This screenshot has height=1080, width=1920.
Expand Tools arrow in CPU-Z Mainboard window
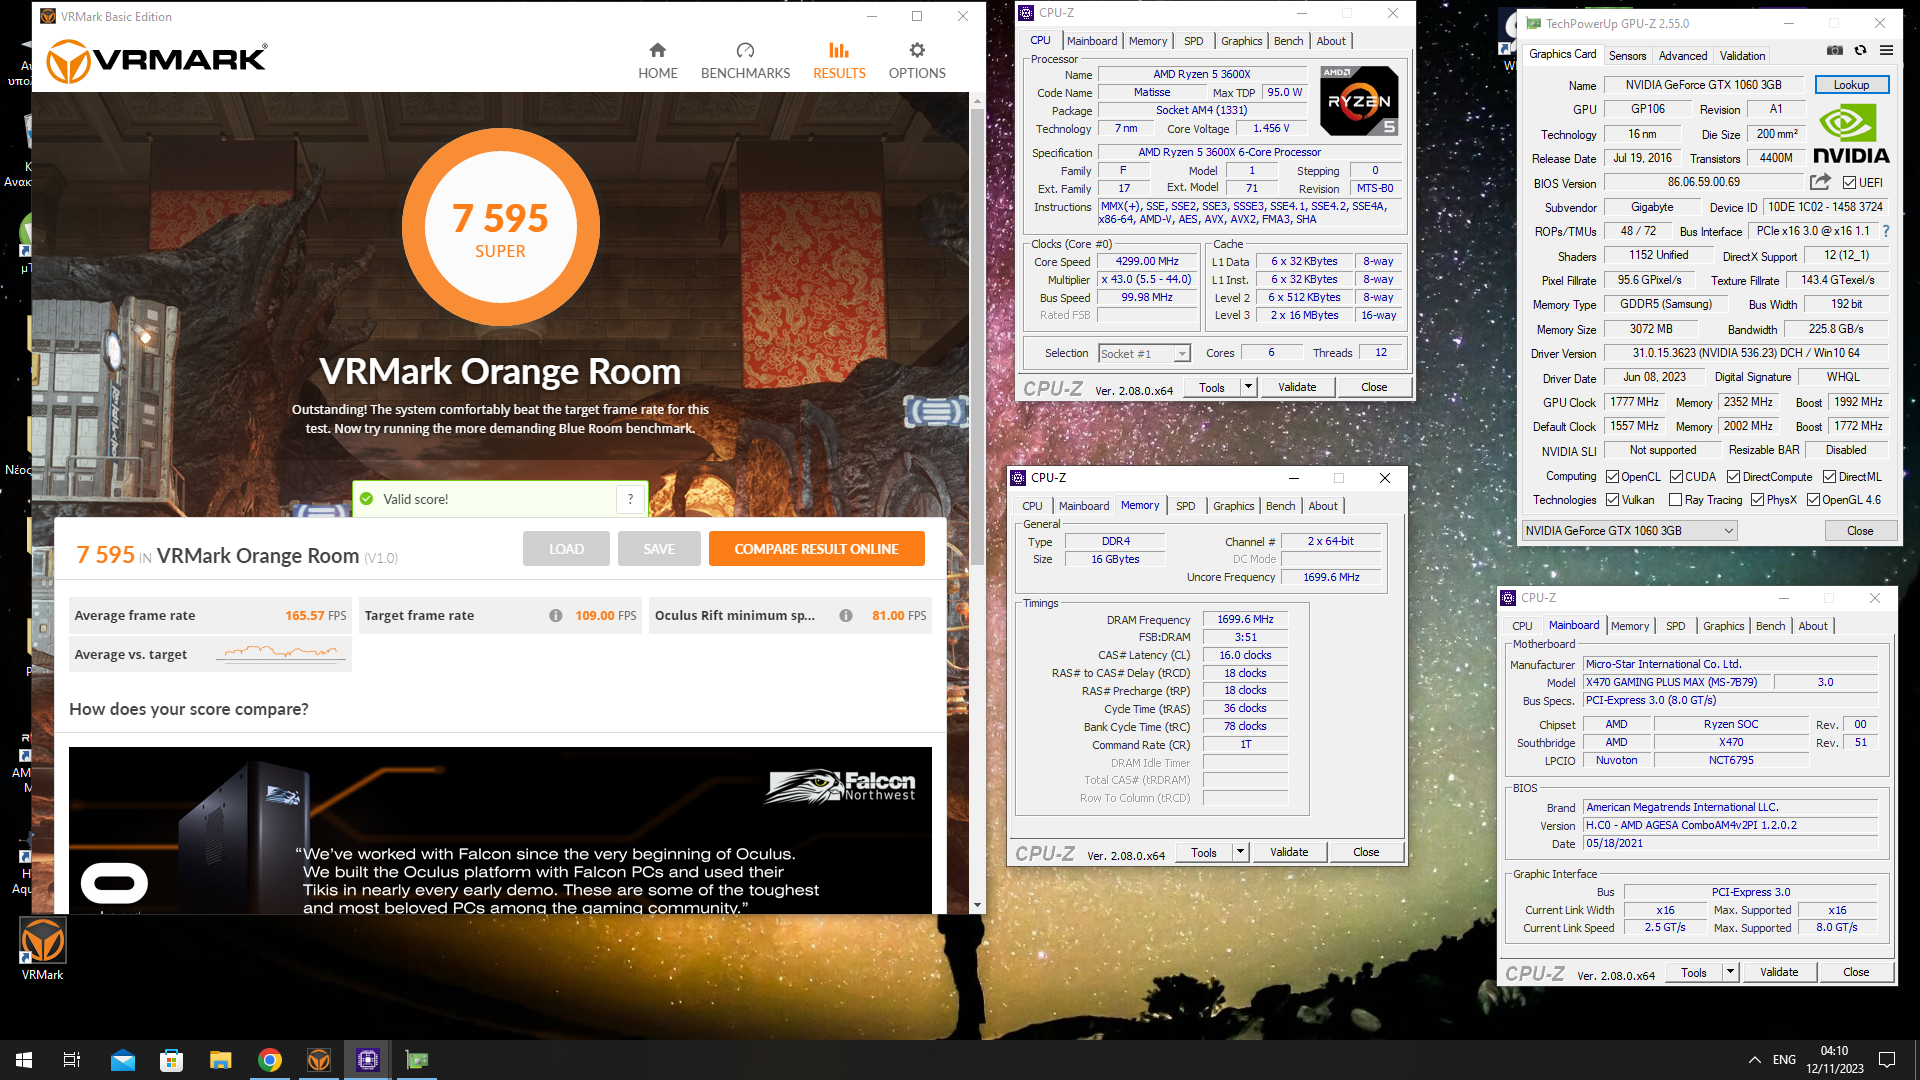click(x=1730, y=972)
